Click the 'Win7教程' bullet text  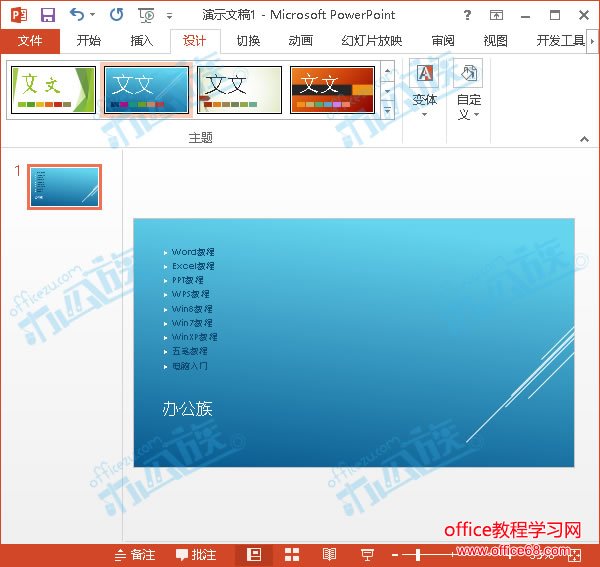pos(192,323)
